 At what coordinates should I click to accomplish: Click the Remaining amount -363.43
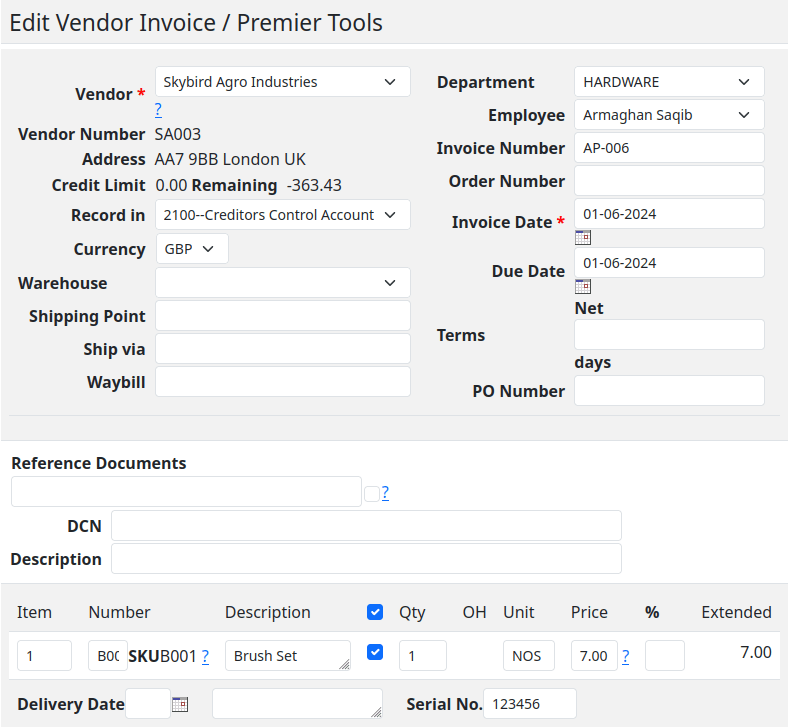314,186
